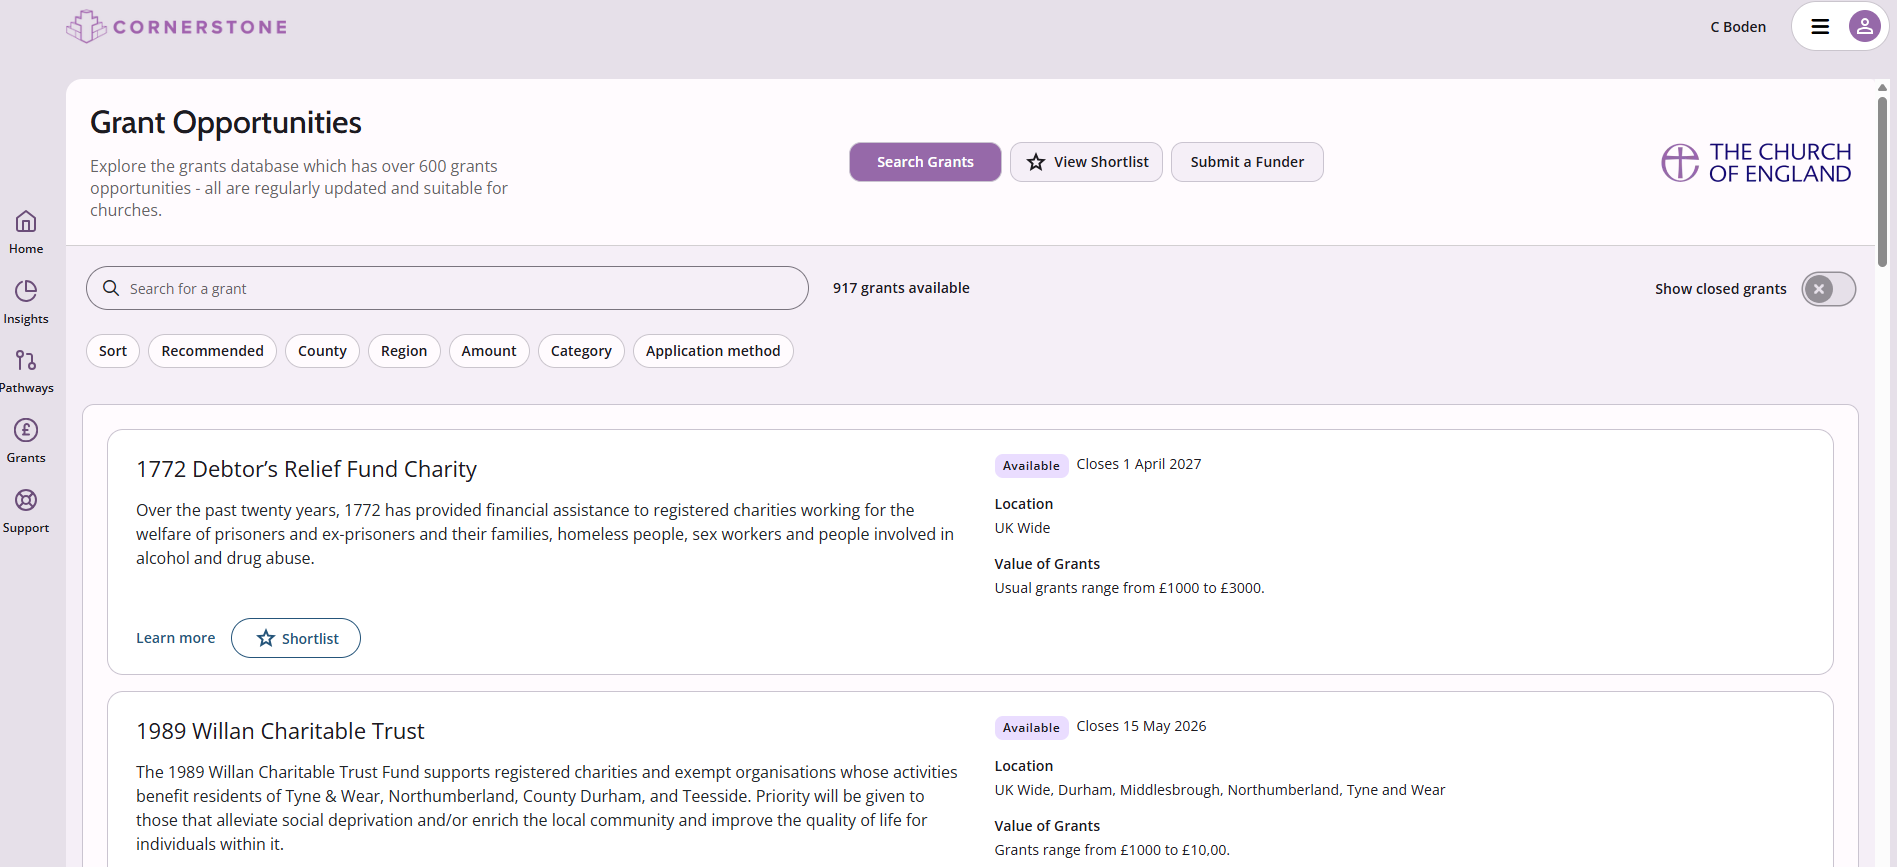Click the user profile avatar icon
Screen dimensions: 1897x867
1864,27
